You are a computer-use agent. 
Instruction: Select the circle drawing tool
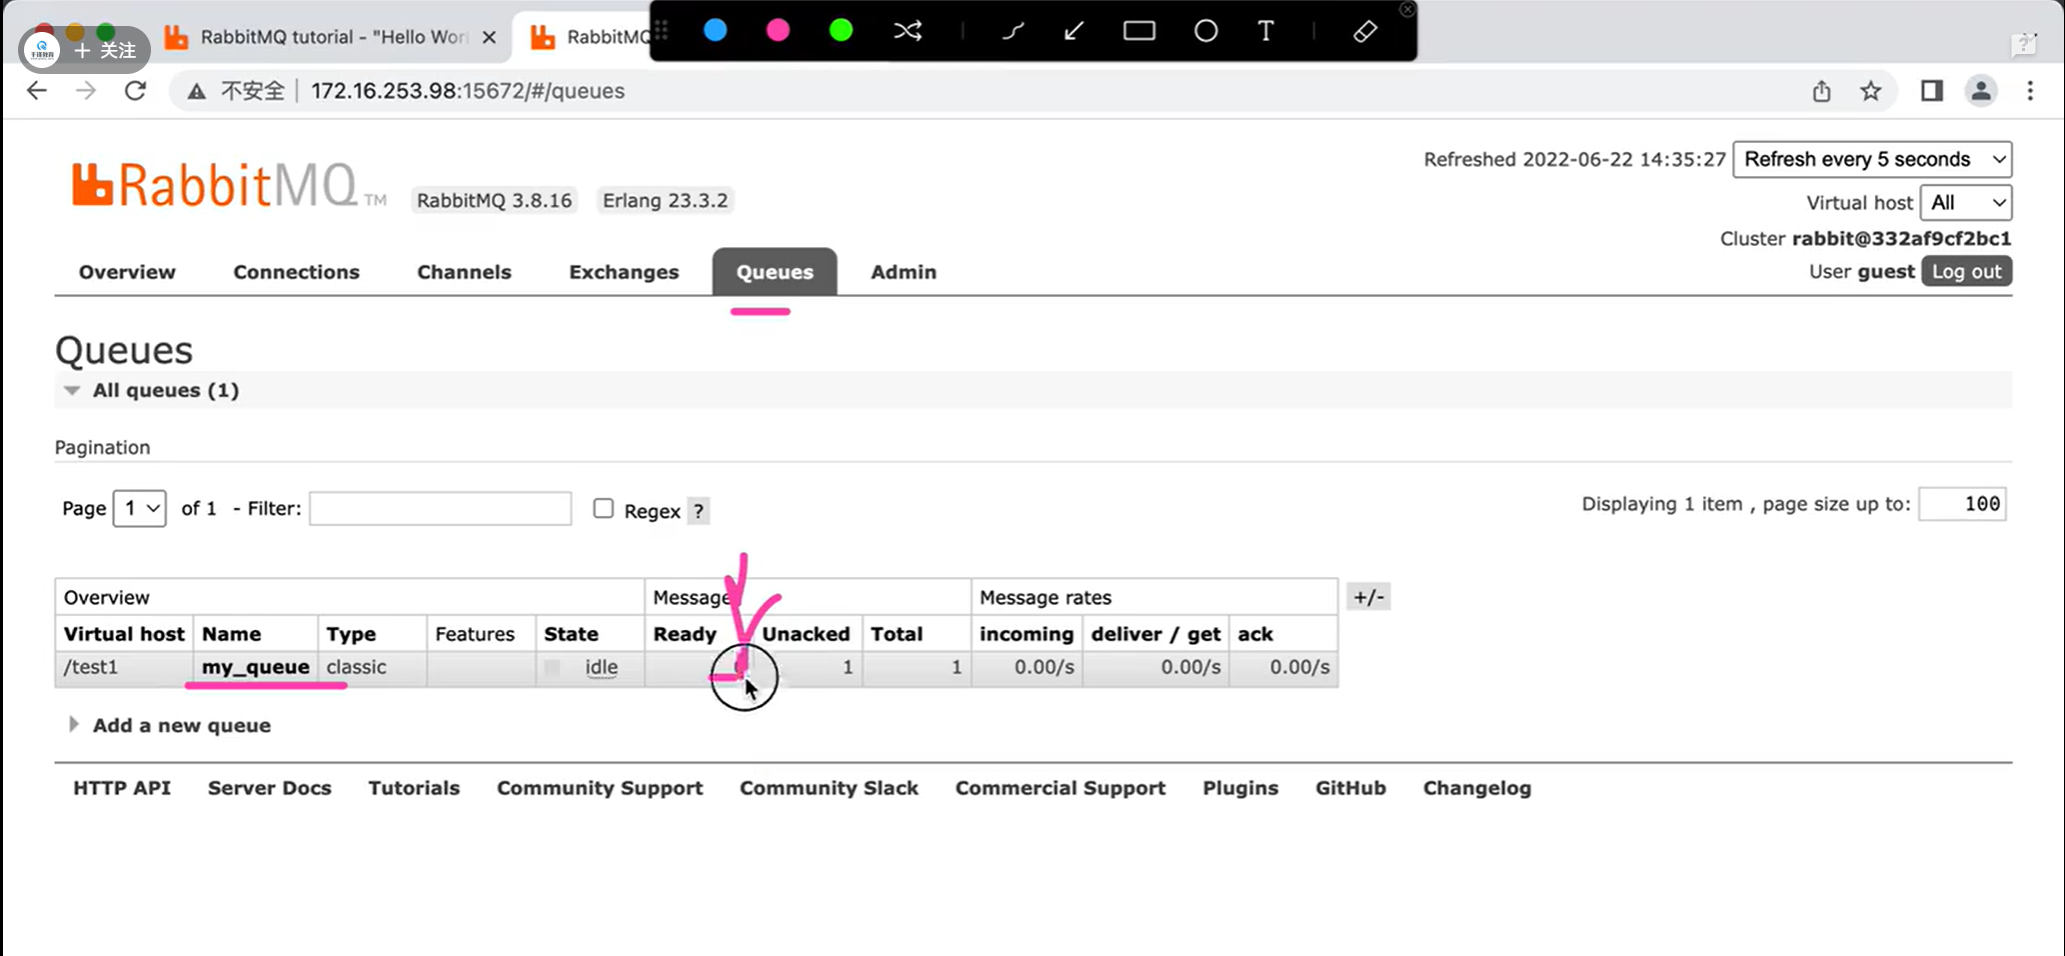pyautogui.click(x=1206, y=31)
